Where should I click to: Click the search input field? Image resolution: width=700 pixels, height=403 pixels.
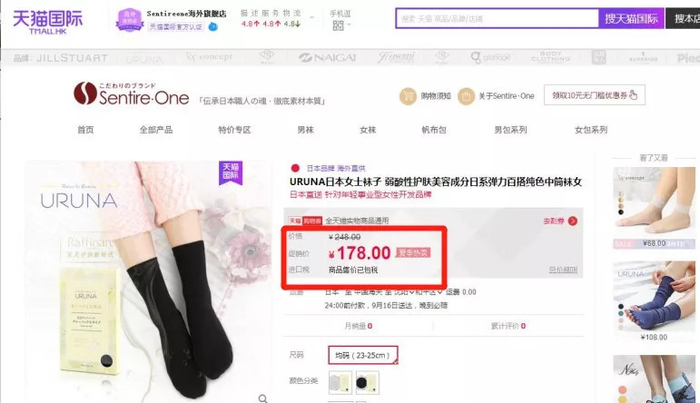click(x=497, y=19)
